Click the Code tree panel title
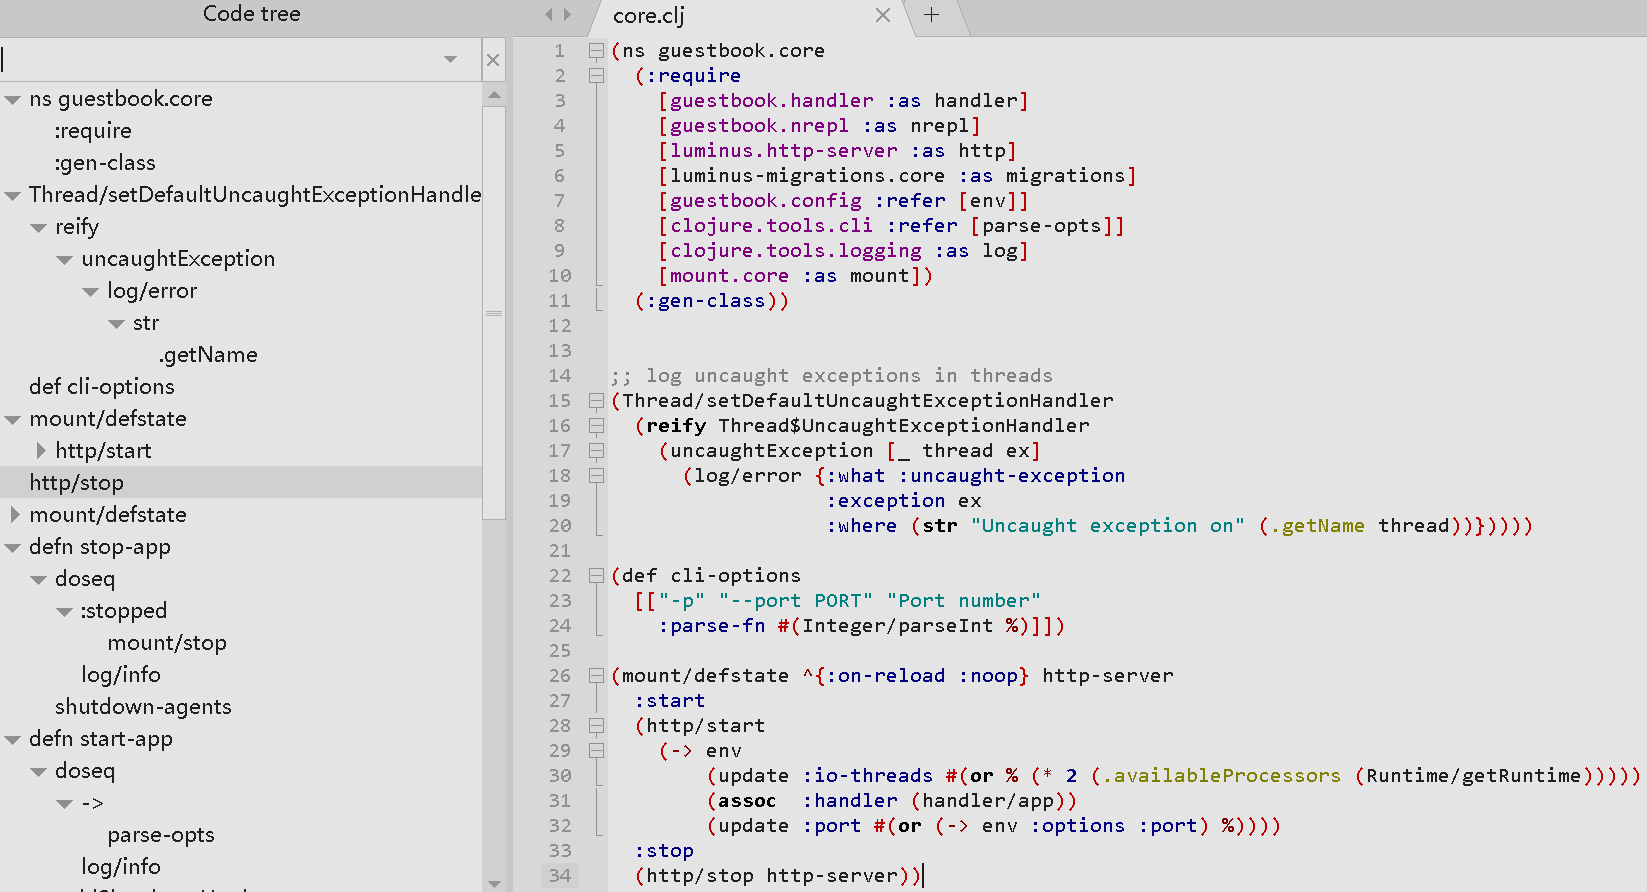The width and height of the screenshot is (1647, 892). 252,14
